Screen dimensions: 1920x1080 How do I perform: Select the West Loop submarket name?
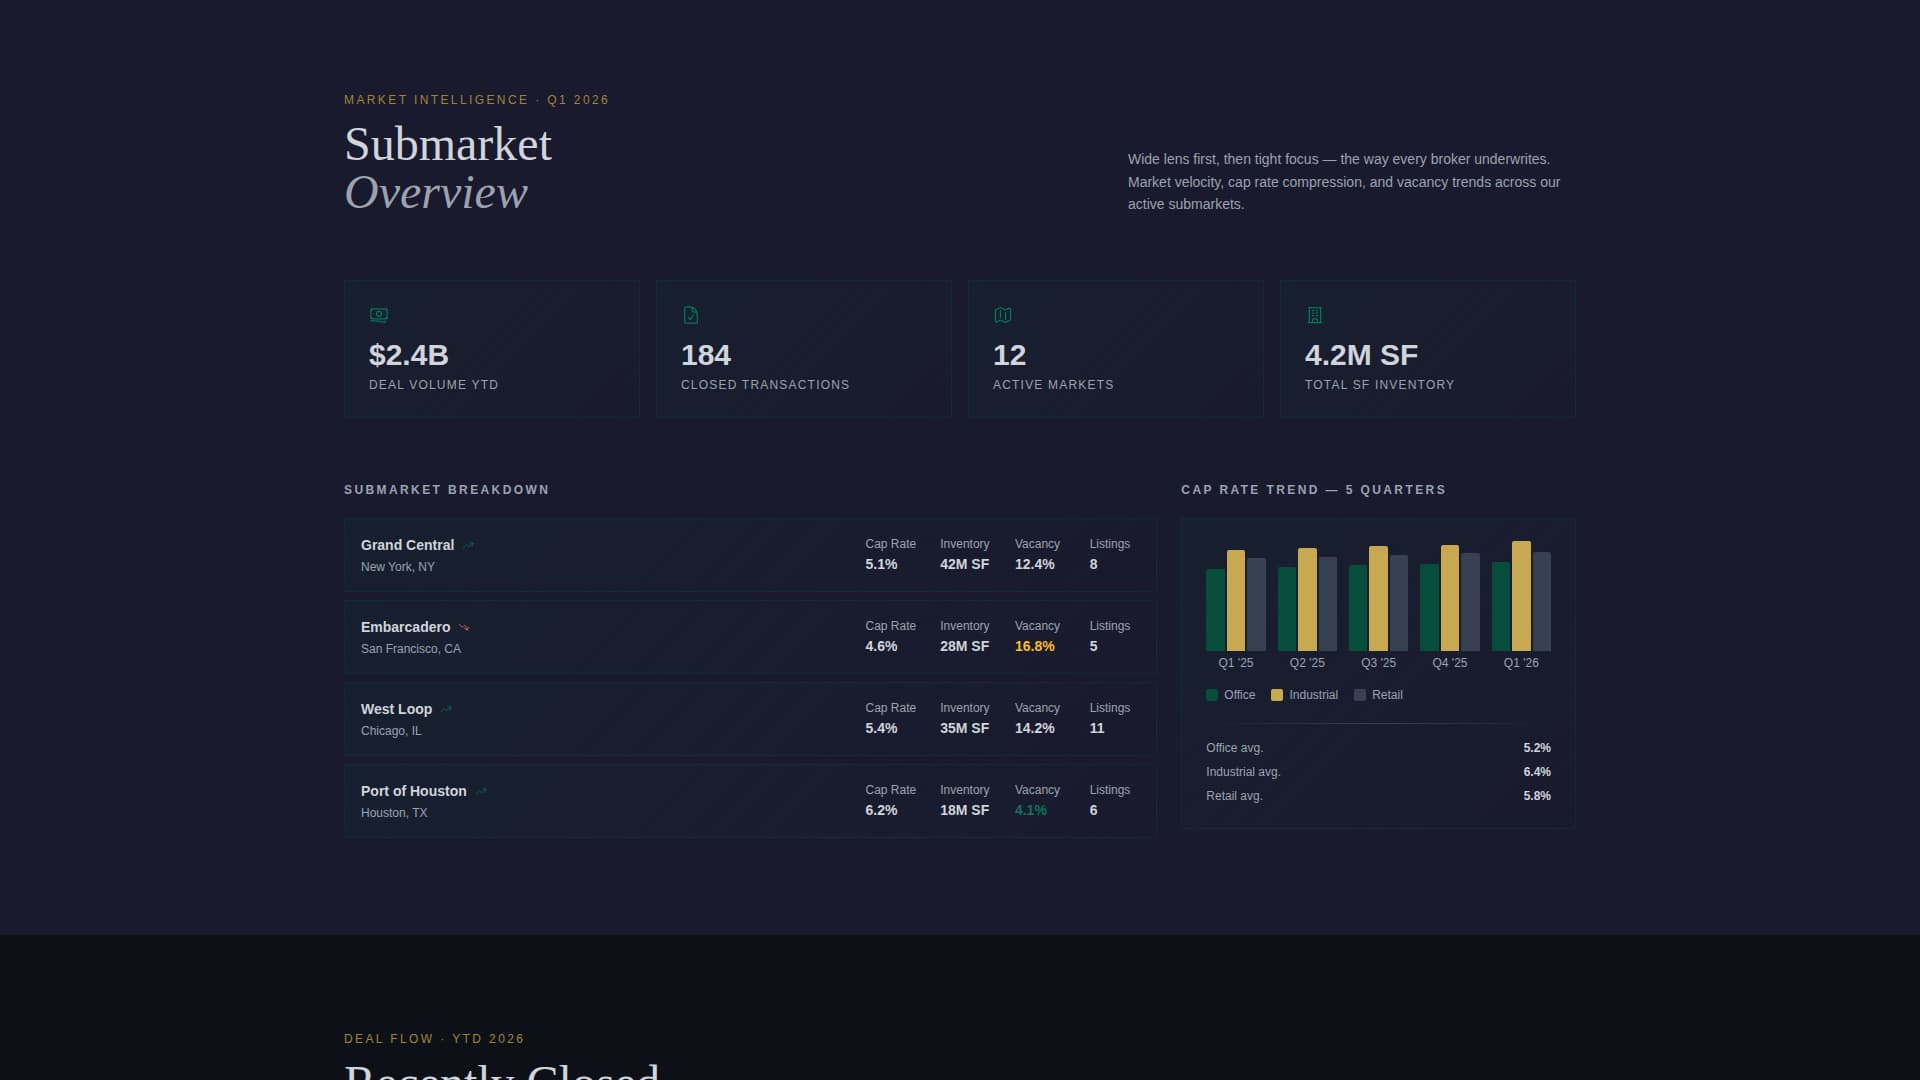point(396,709)
